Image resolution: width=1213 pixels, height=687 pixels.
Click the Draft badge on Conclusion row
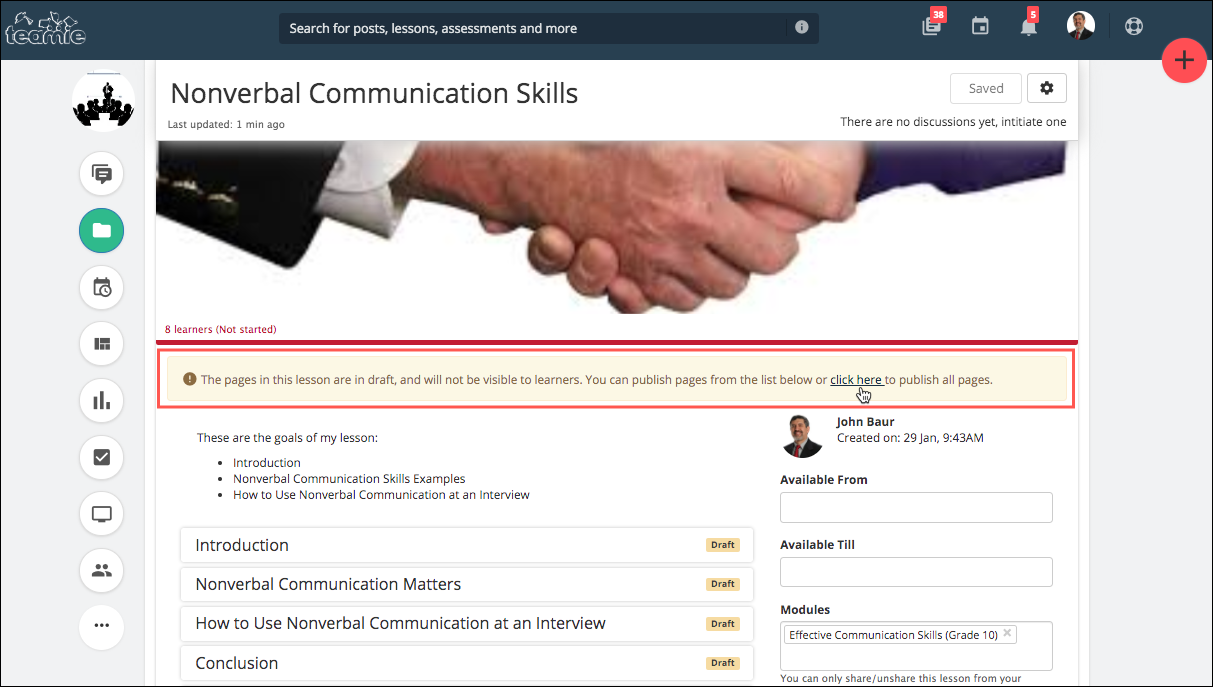click(x=723, y=663)
